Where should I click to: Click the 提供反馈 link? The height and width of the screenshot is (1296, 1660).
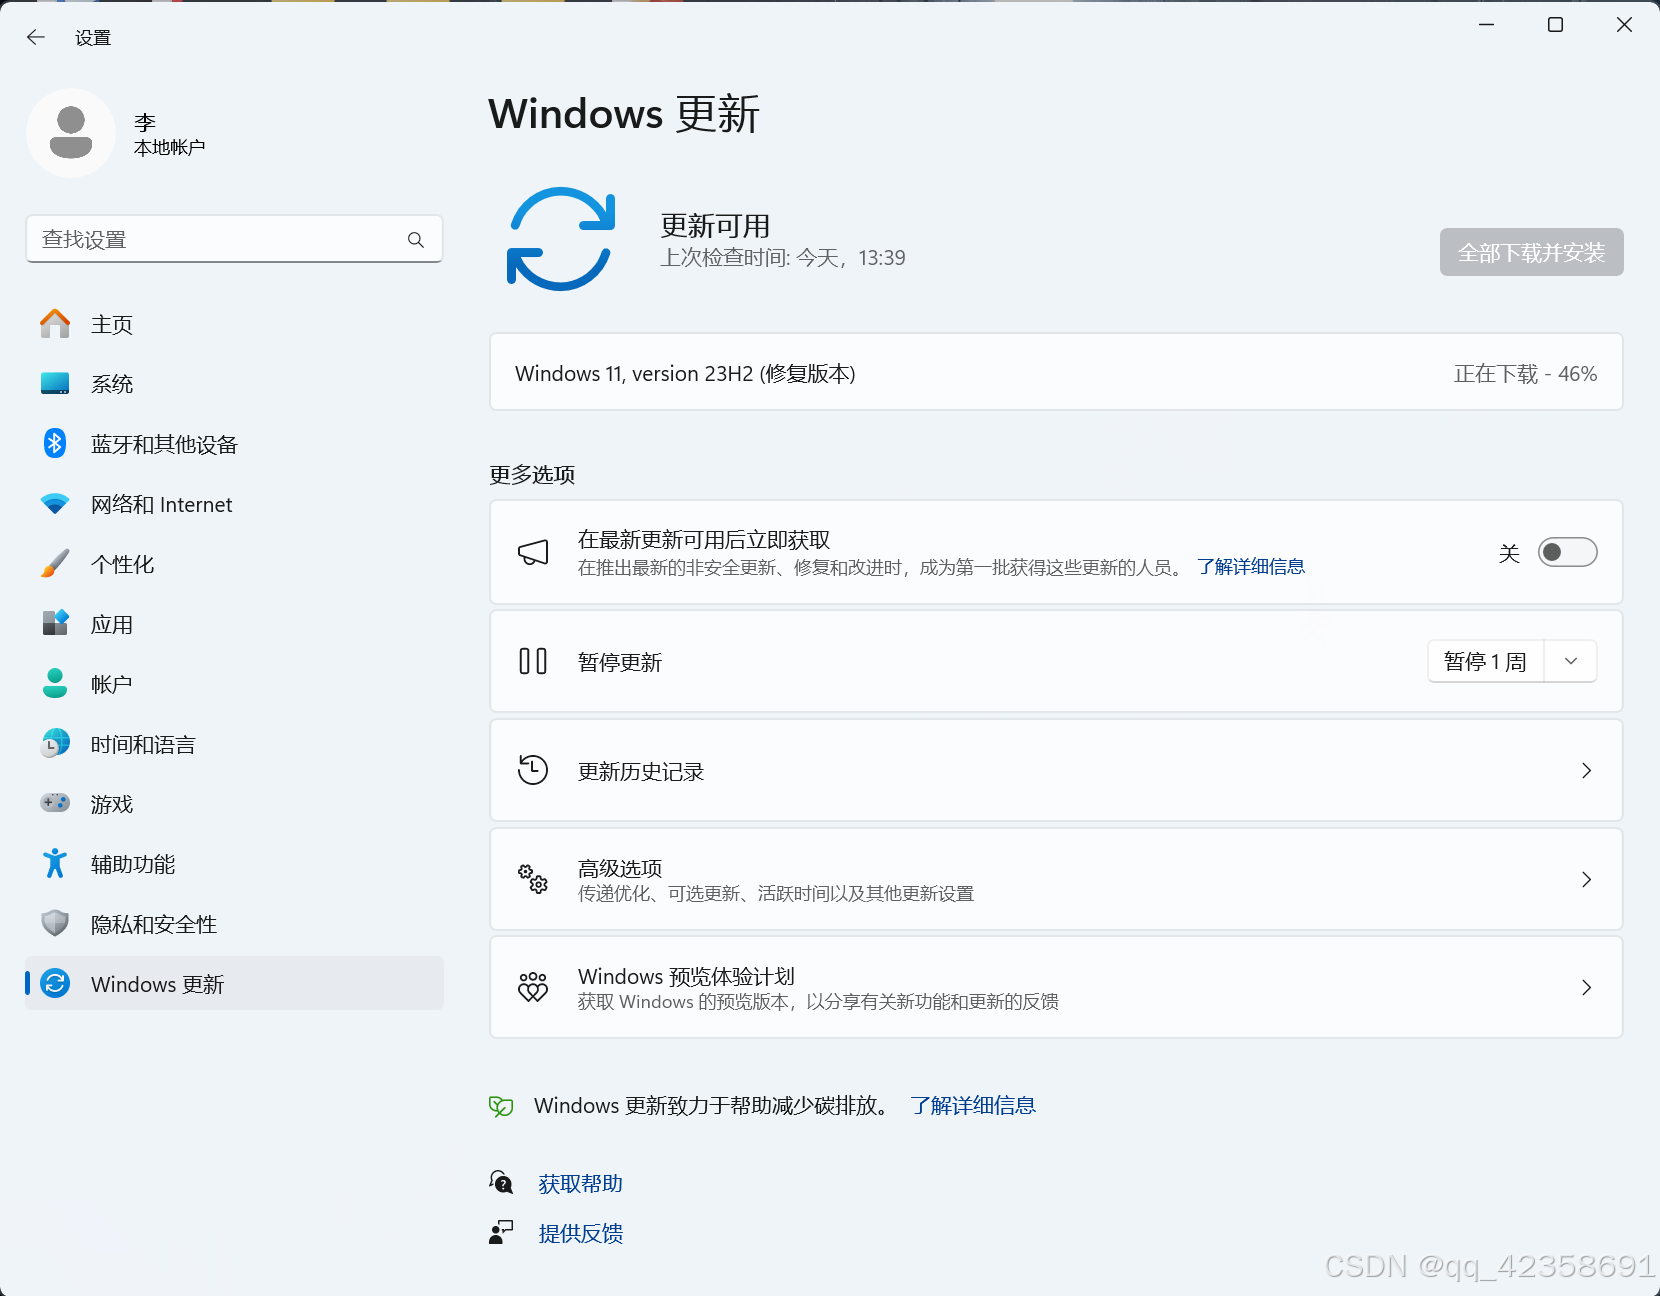581,1233
